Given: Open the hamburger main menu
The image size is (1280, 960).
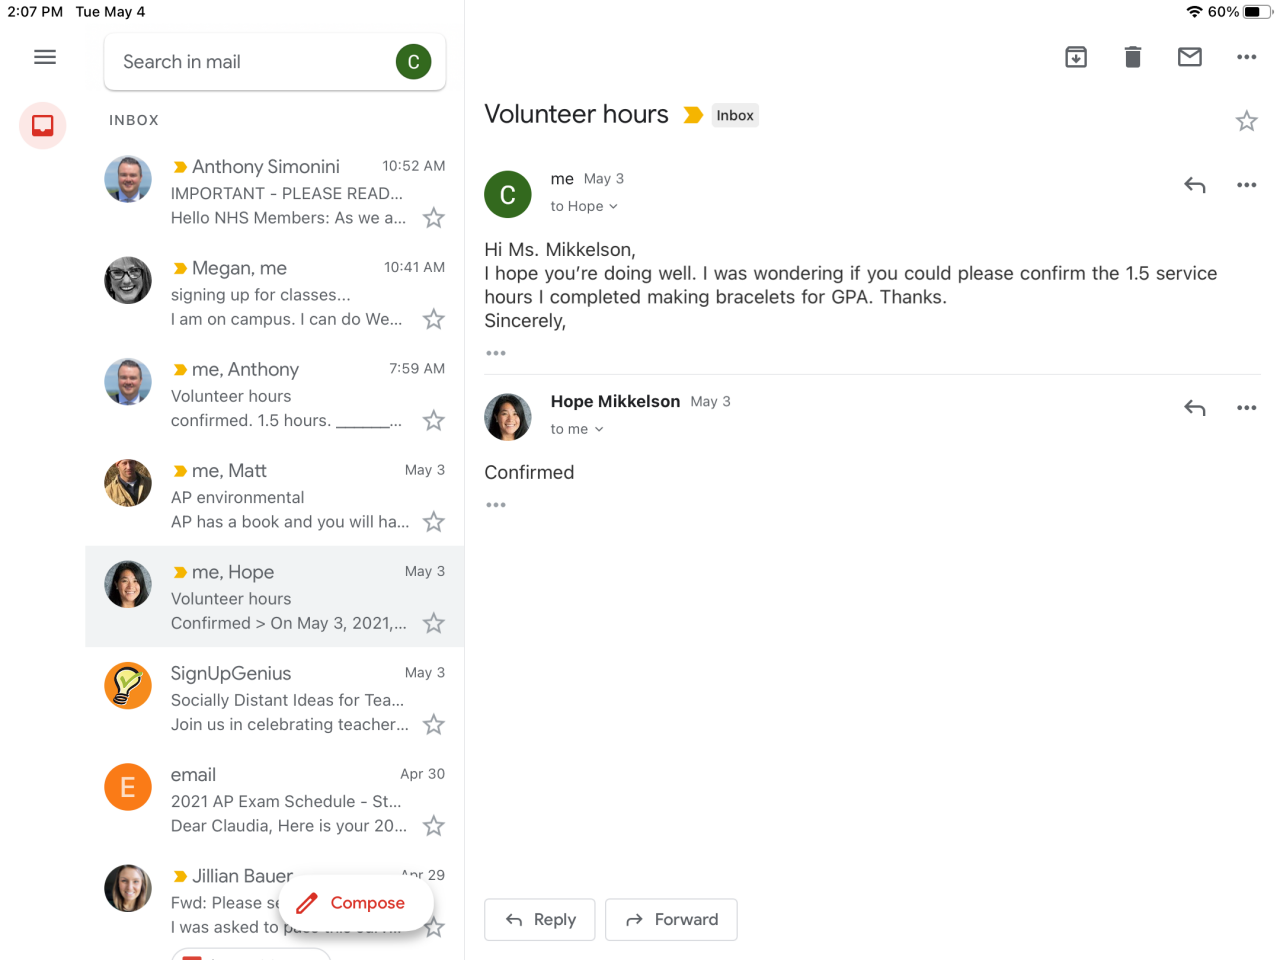Looking at the screenshot, I should click(45, 57).
